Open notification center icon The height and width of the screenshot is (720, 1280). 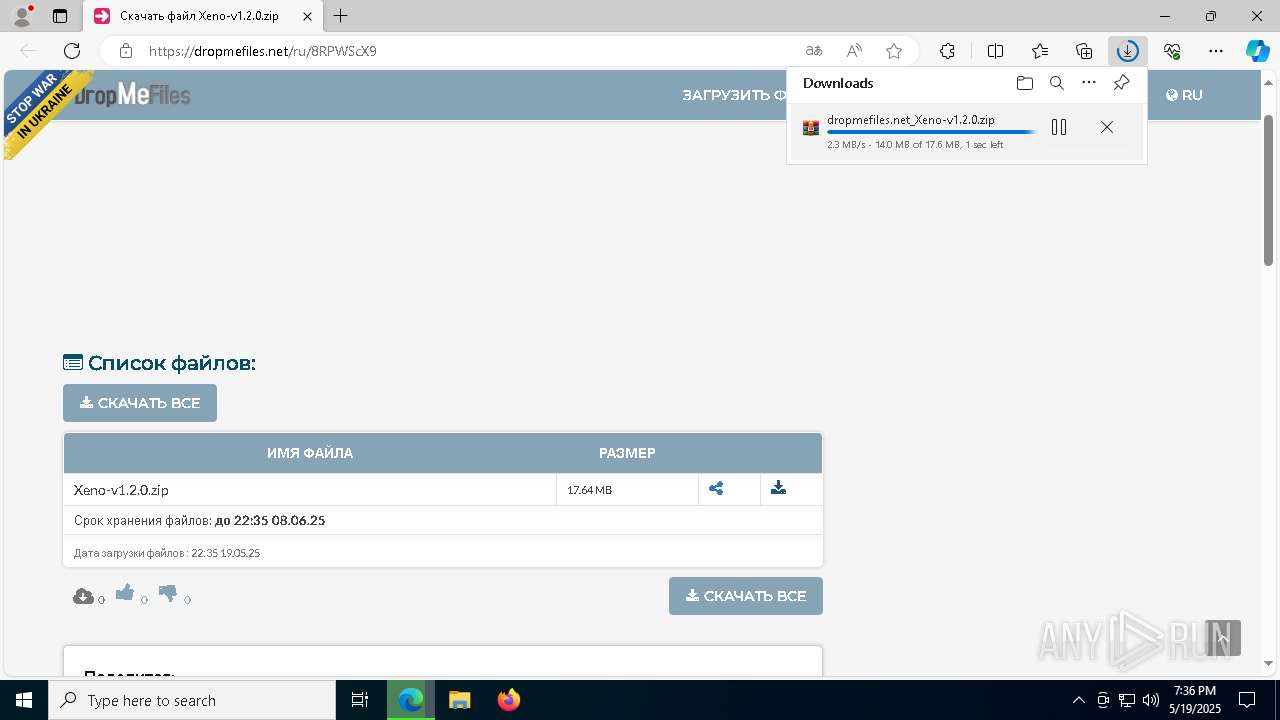(1247, 700)
